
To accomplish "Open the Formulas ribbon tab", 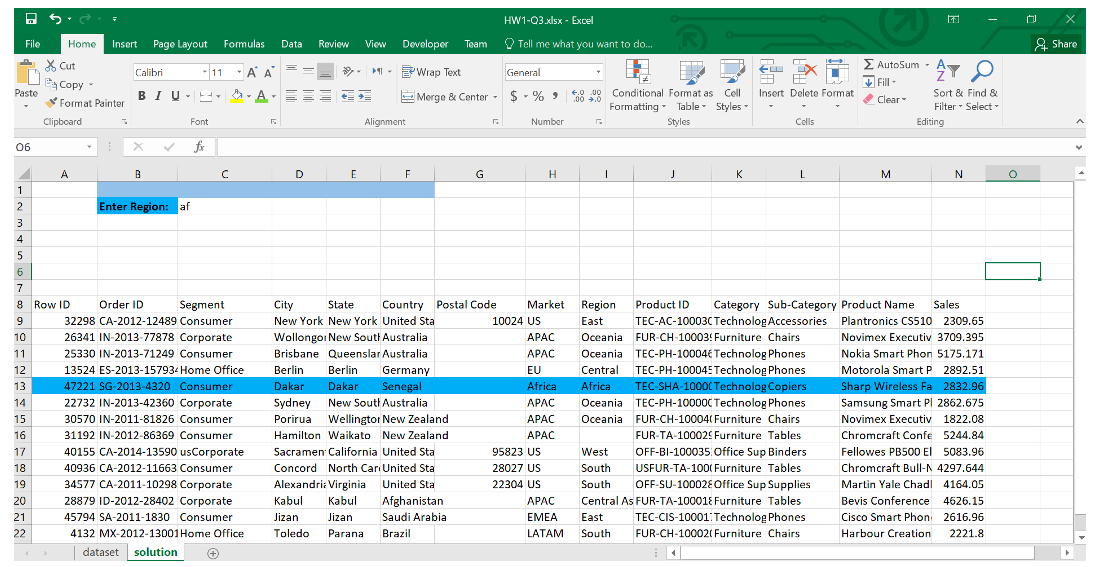I will 244,44.
